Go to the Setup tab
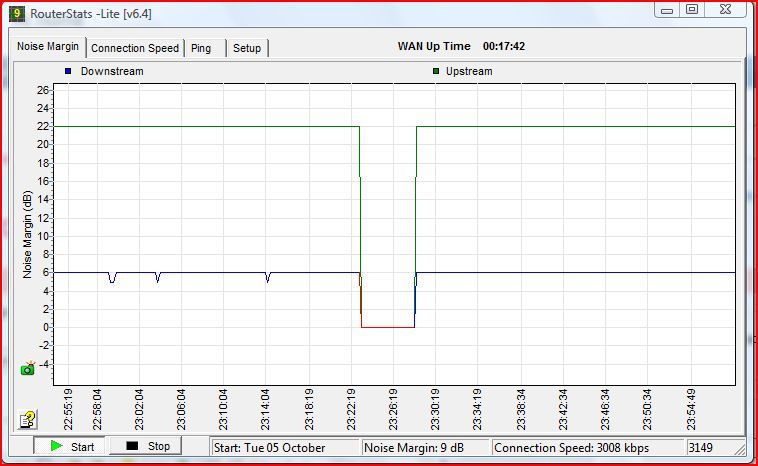 click(x=247, y=48)
